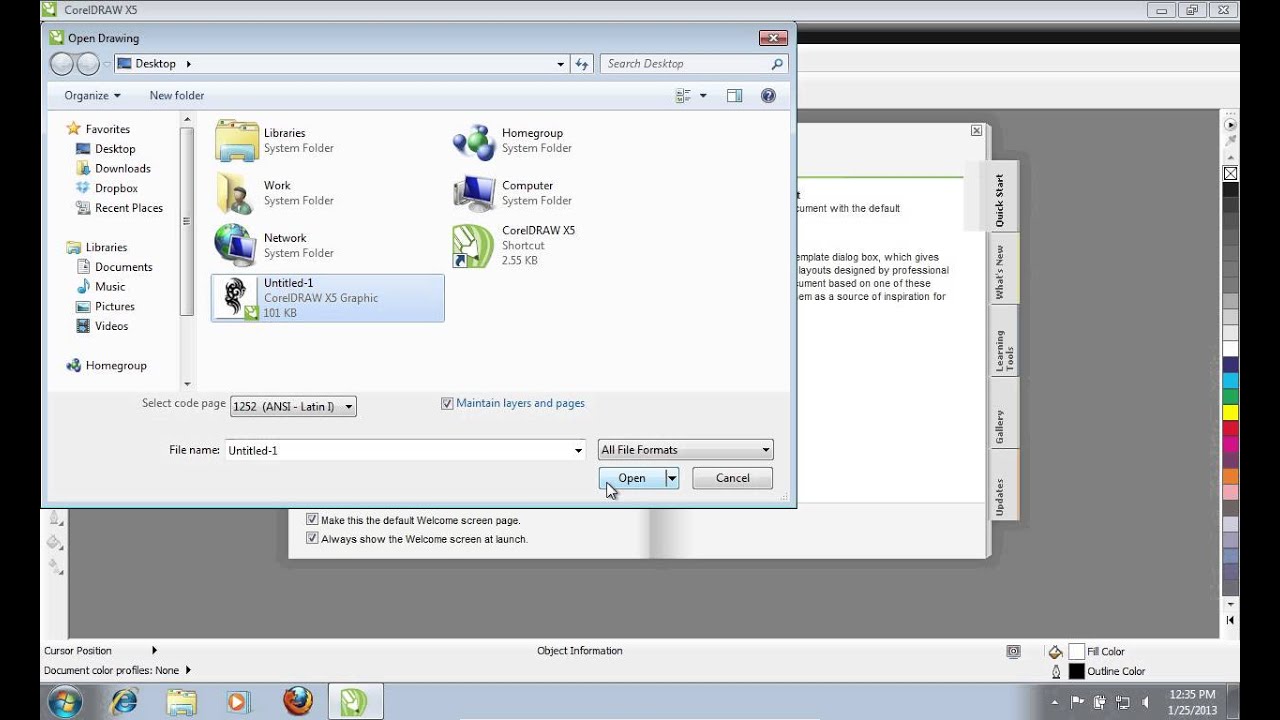
Task: Open the Homegroup system folder in file list
Action: (511, 140)
